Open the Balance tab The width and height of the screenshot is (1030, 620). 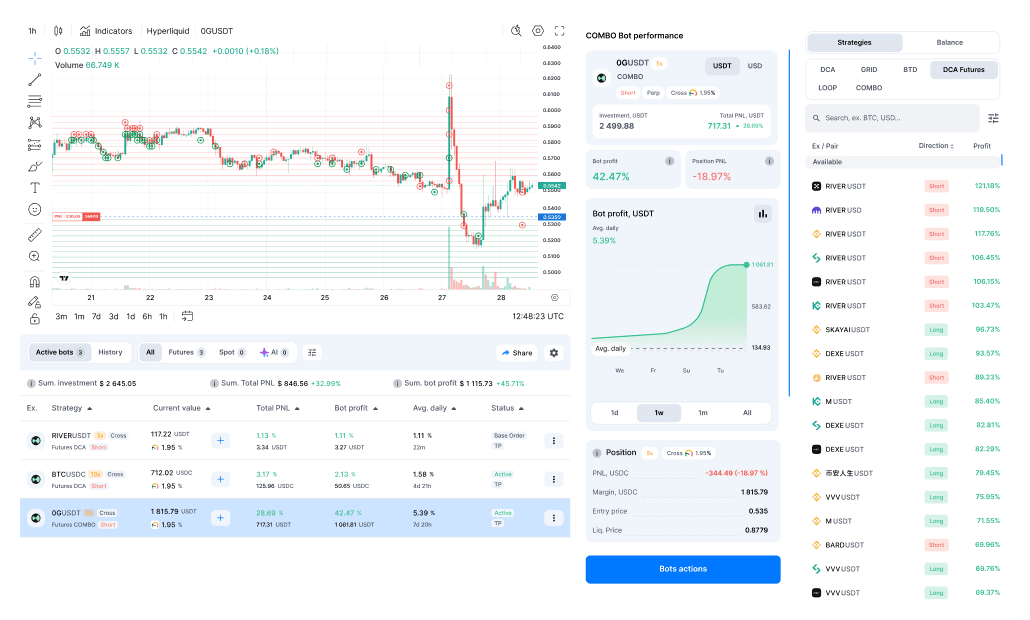point(950,43)
